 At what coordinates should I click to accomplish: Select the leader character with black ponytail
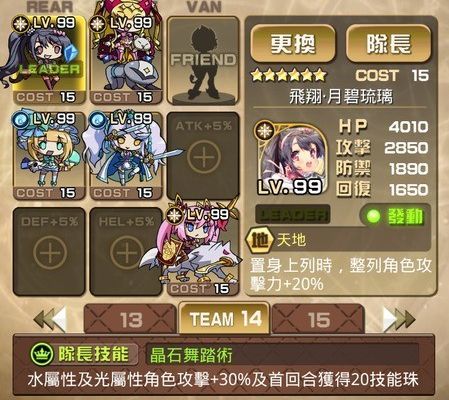[x=48, y=60]
